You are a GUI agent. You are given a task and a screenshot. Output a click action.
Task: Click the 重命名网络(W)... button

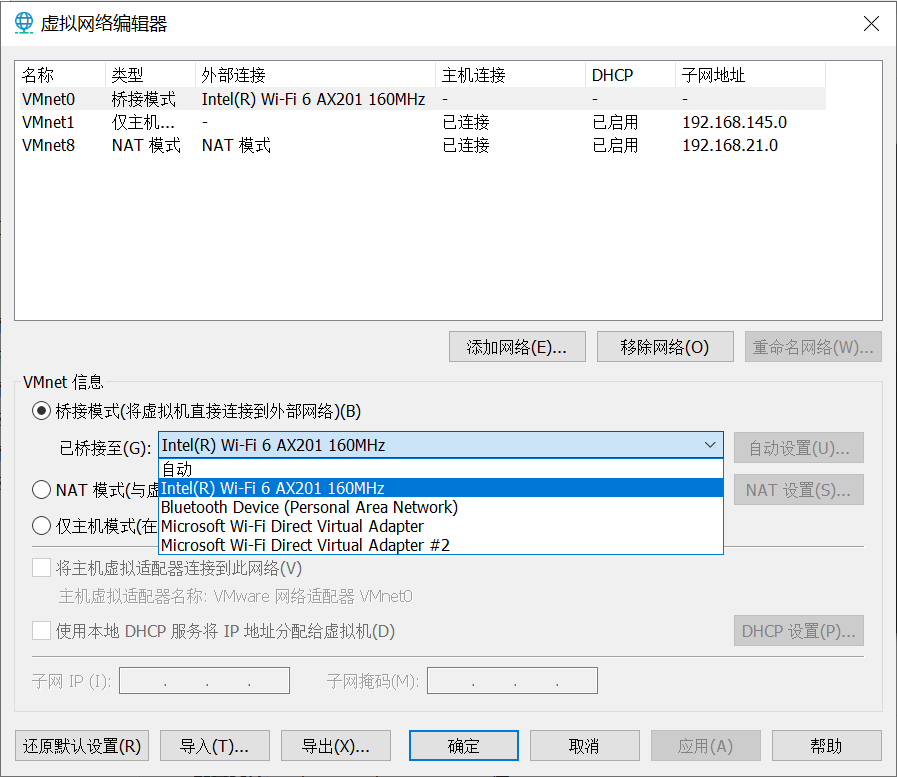813,347
